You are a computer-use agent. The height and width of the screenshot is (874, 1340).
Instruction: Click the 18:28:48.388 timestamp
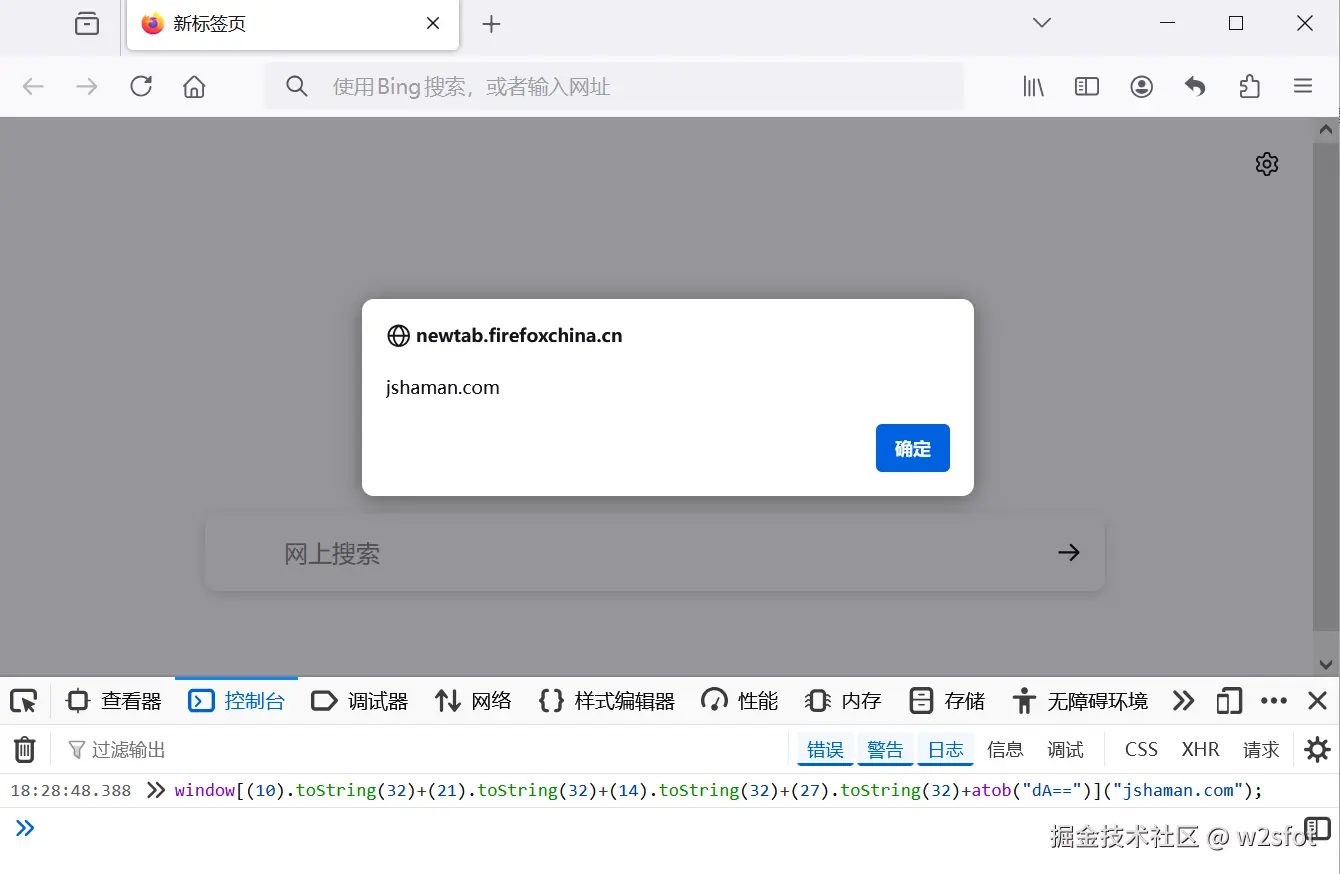coord(71,790)
